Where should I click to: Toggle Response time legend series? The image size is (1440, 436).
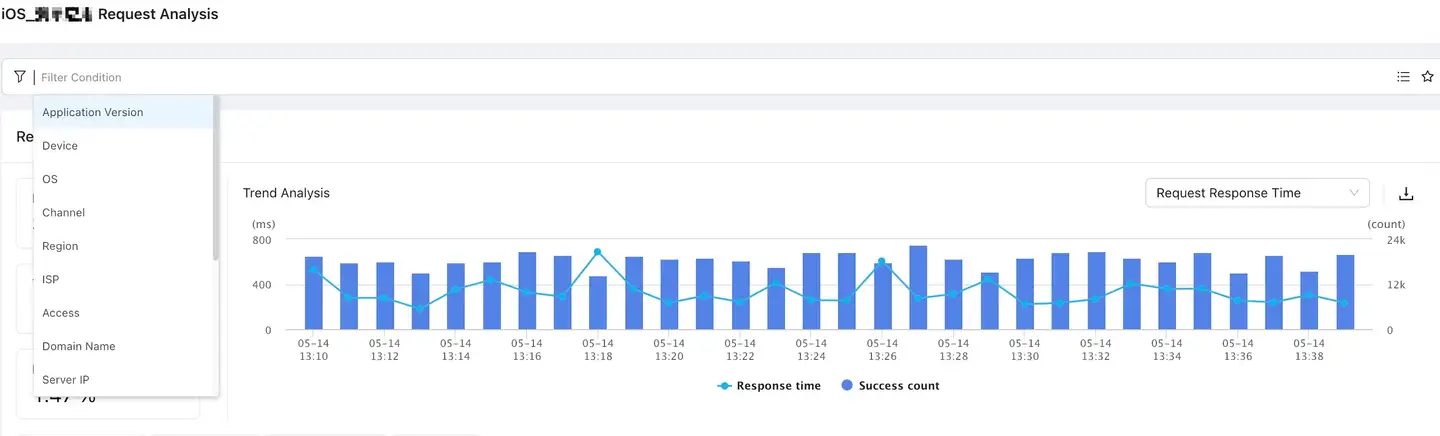(x=769, y=386)
